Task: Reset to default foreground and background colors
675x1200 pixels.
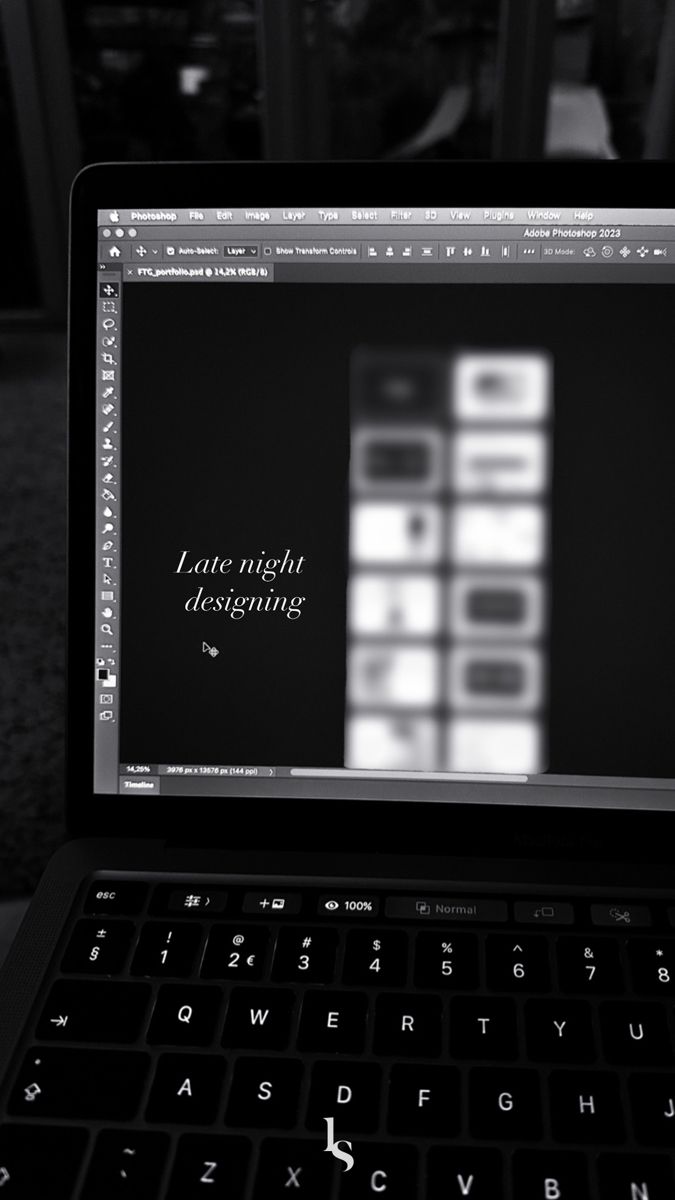Action: (x=101, y=662)
